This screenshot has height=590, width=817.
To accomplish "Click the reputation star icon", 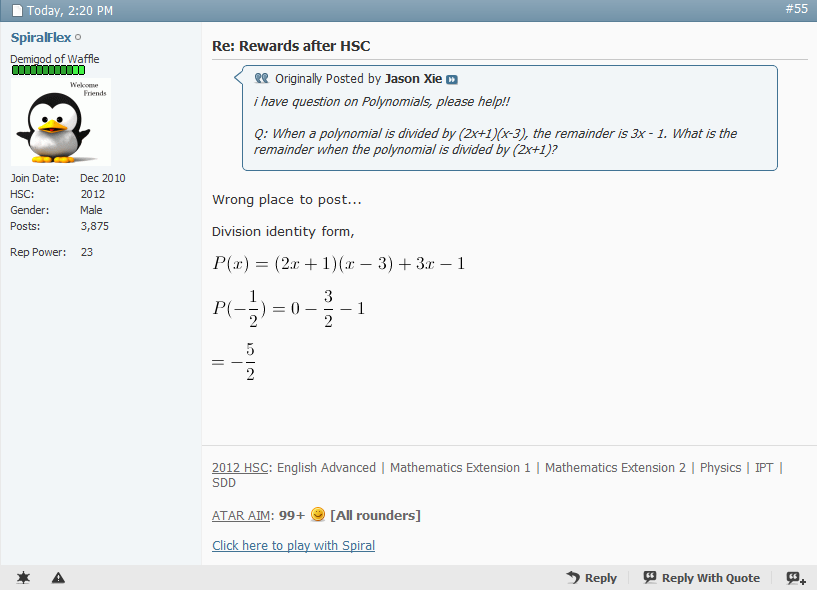I will coord(23,578).
